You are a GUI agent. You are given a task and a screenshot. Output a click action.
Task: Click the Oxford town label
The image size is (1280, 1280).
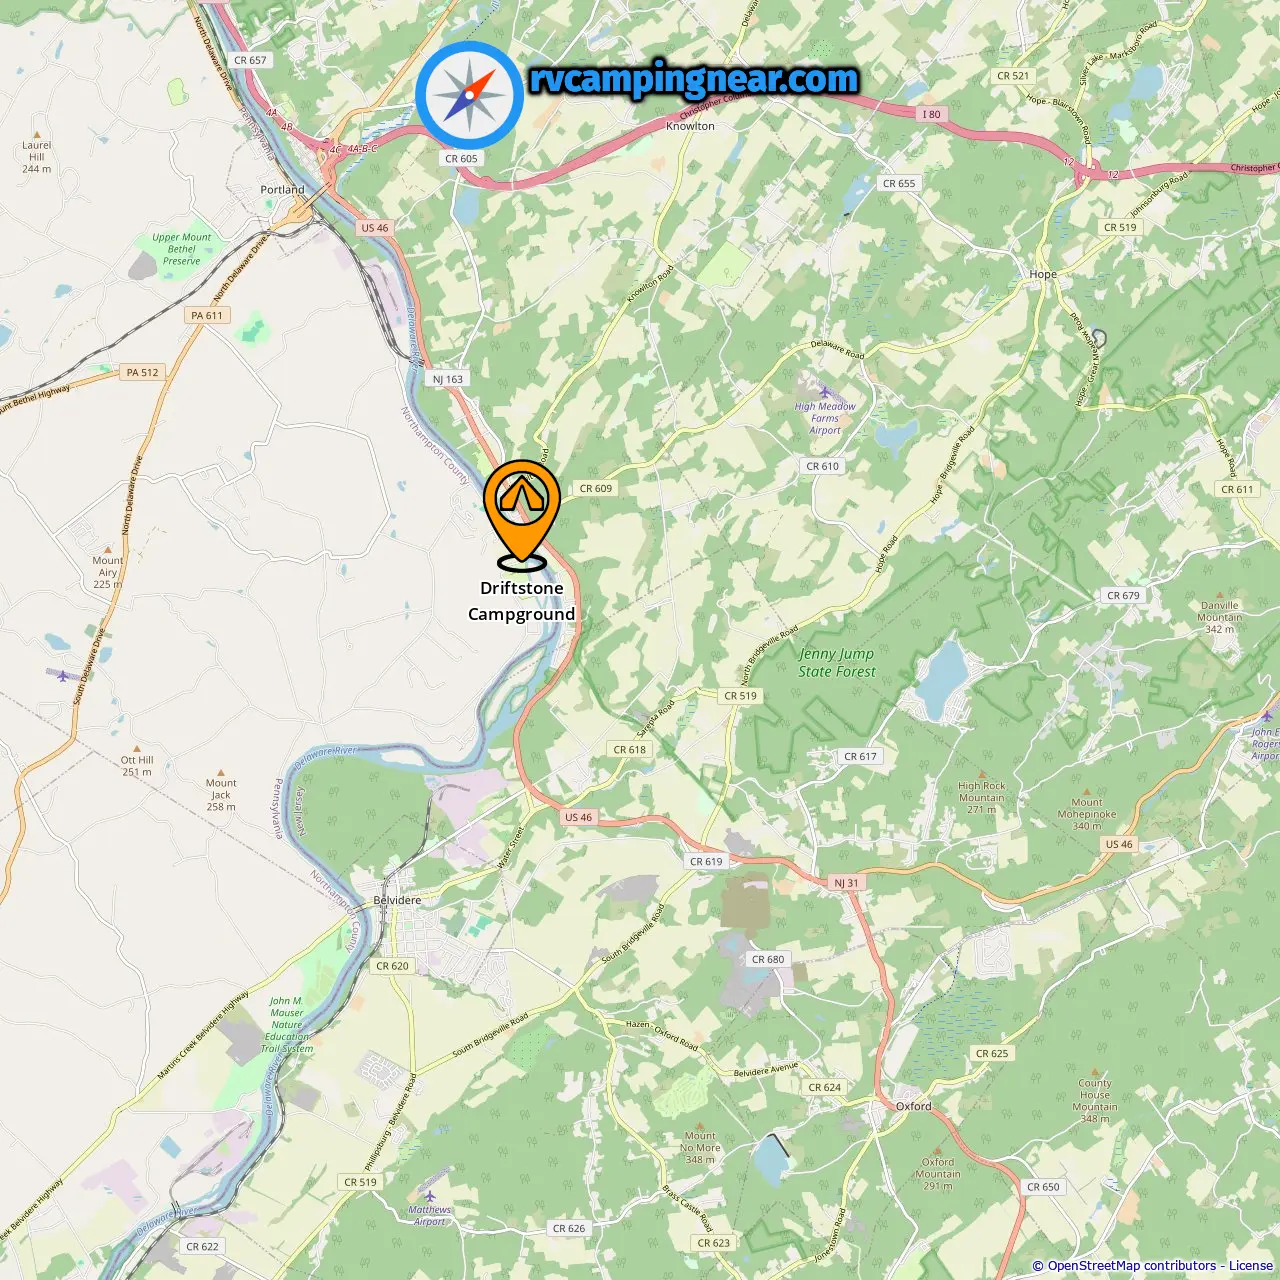pyautogui.click(x=913, y=1106)
